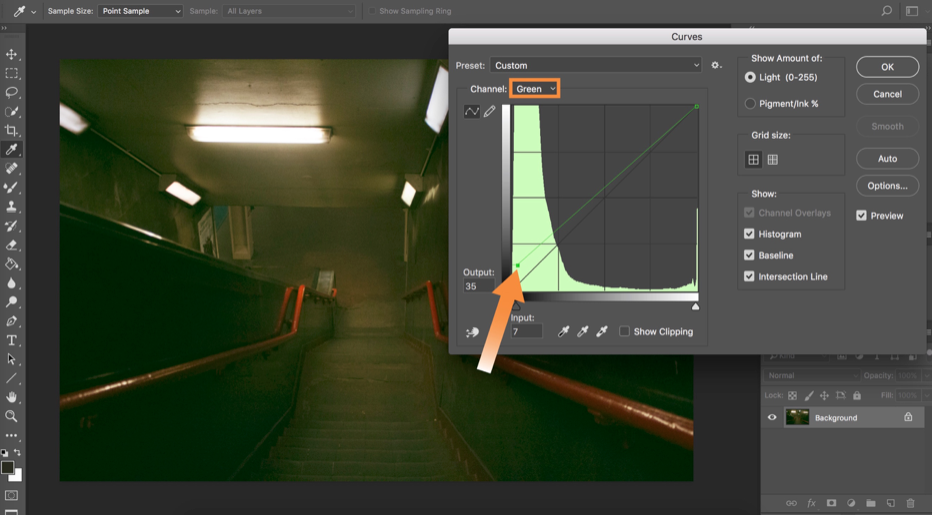Select the Move tool

pyautogui.click(x=11, y=55)
